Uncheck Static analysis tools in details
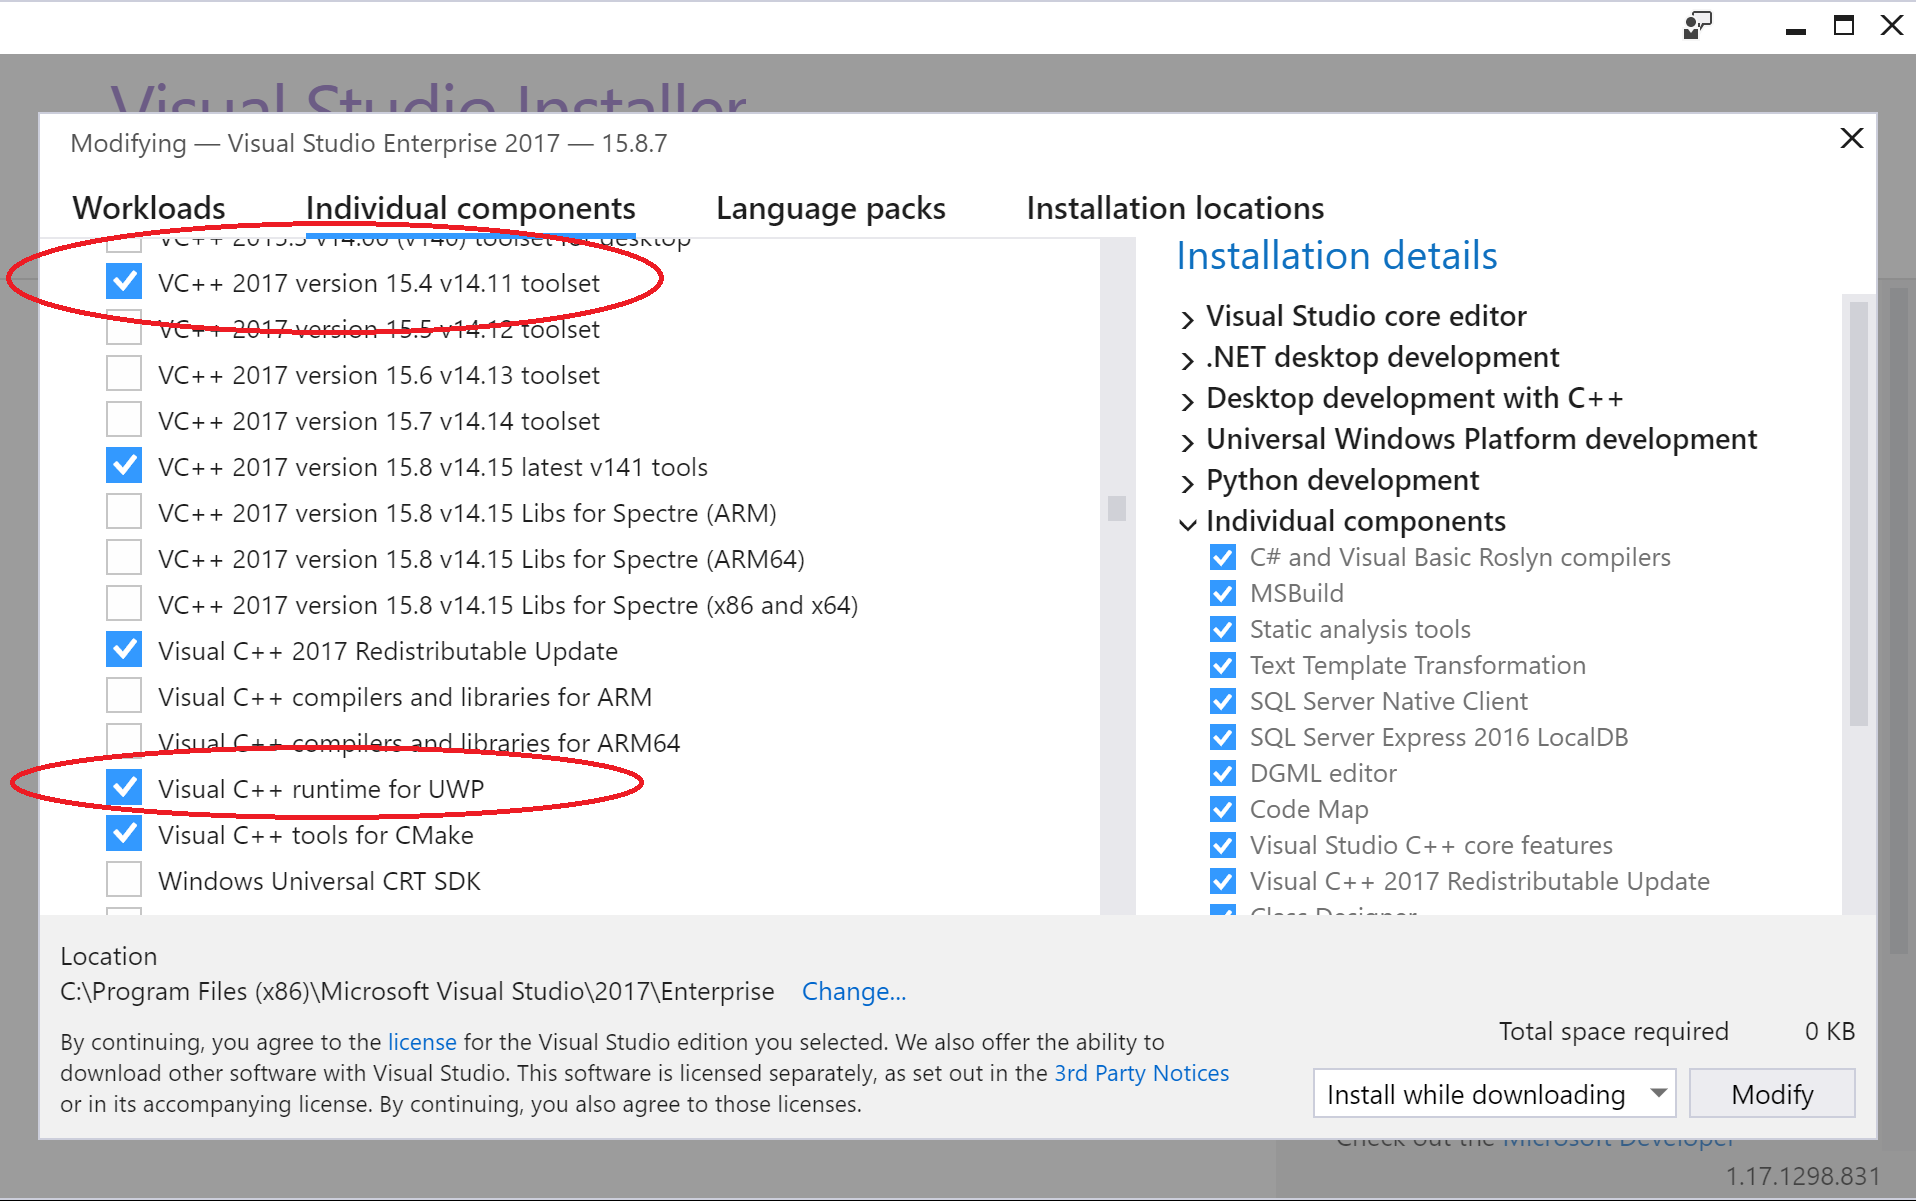 pos(1222,629)
